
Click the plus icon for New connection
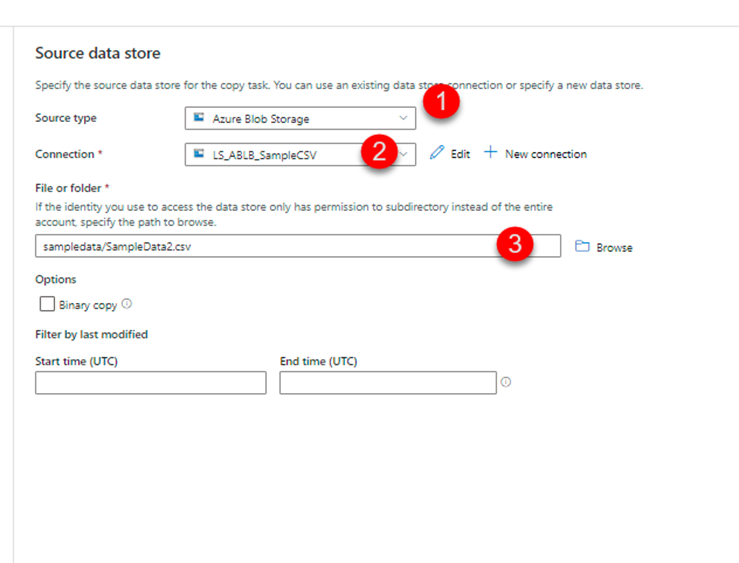(x=491, y=152)
